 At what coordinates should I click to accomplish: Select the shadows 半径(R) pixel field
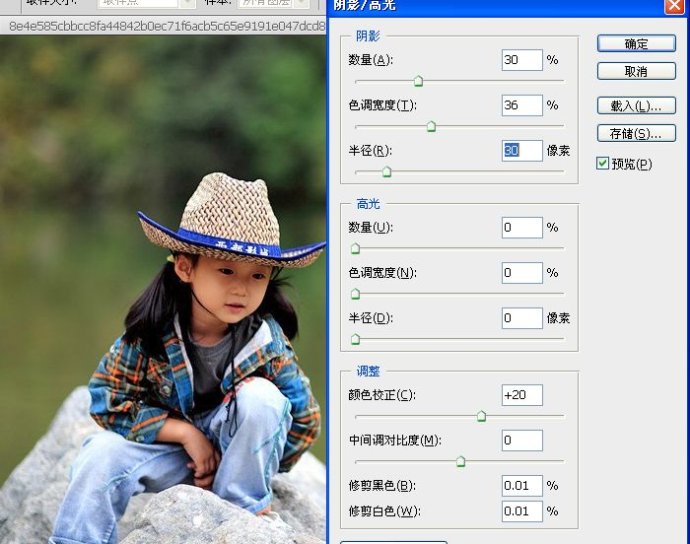coord(522,151)
